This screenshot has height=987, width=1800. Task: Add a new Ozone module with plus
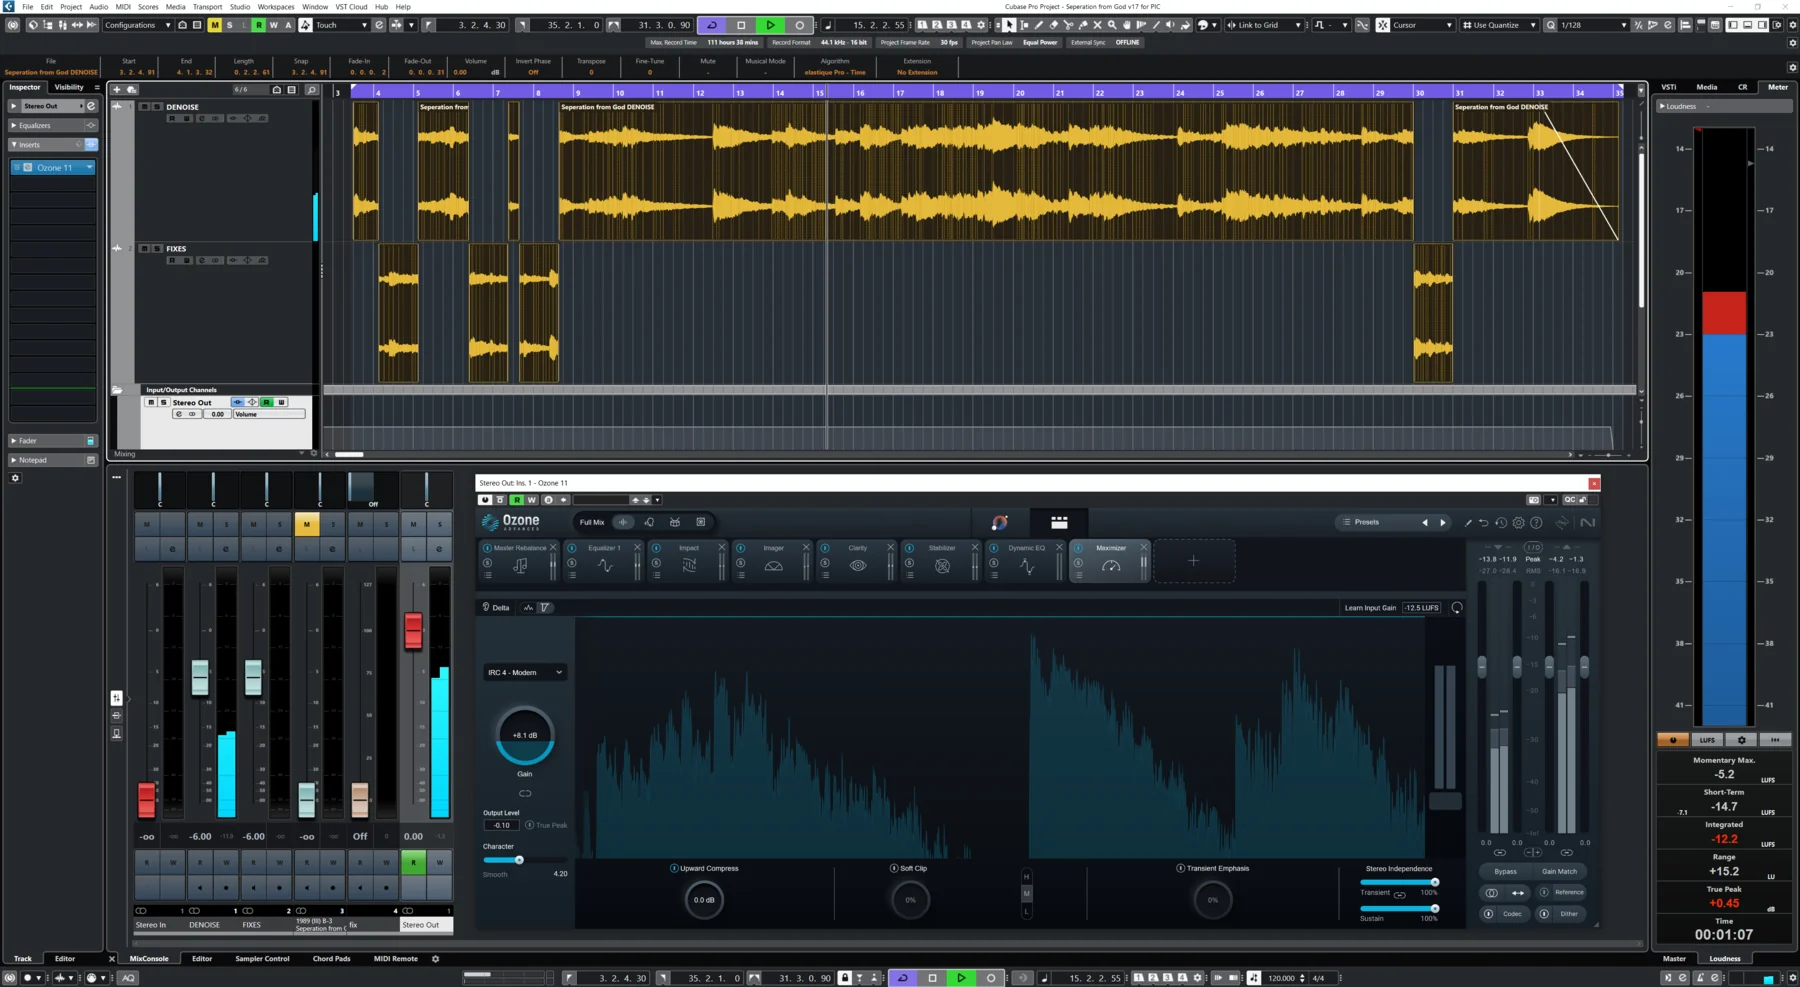pos(1193,561)
